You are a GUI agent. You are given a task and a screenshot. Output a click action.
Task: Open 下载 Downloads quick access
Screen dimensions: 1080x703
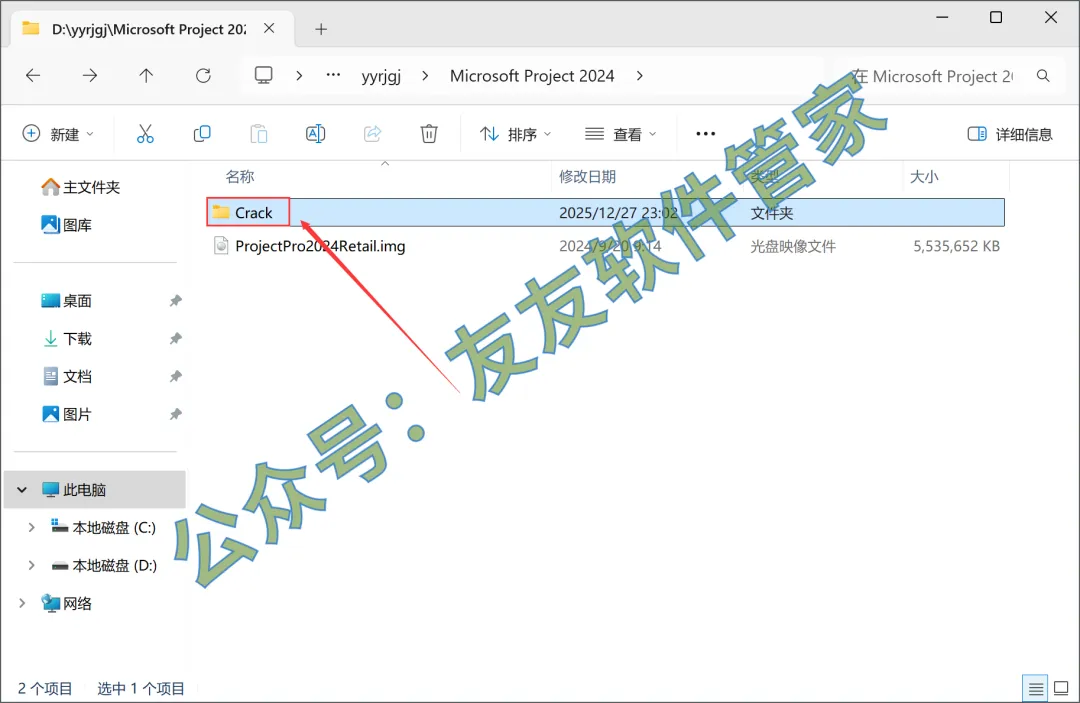pyautogui.click(x=67, y=339)
